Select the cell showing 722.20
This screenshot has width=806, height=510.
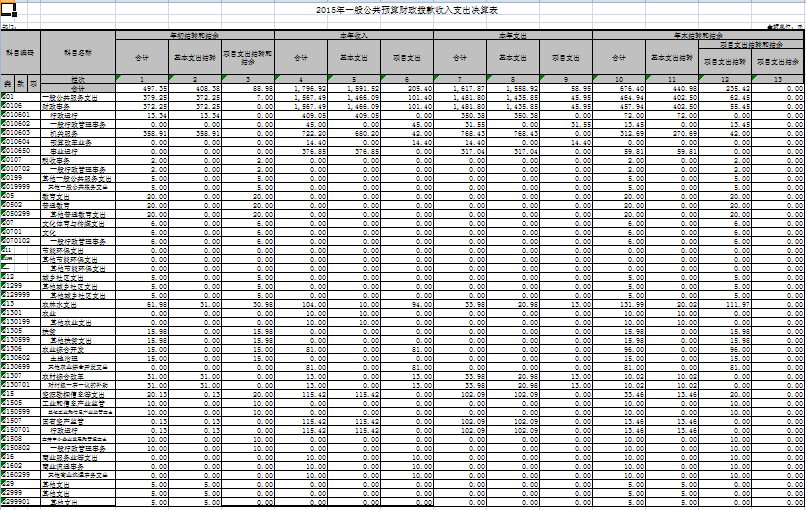coord(301,133)
